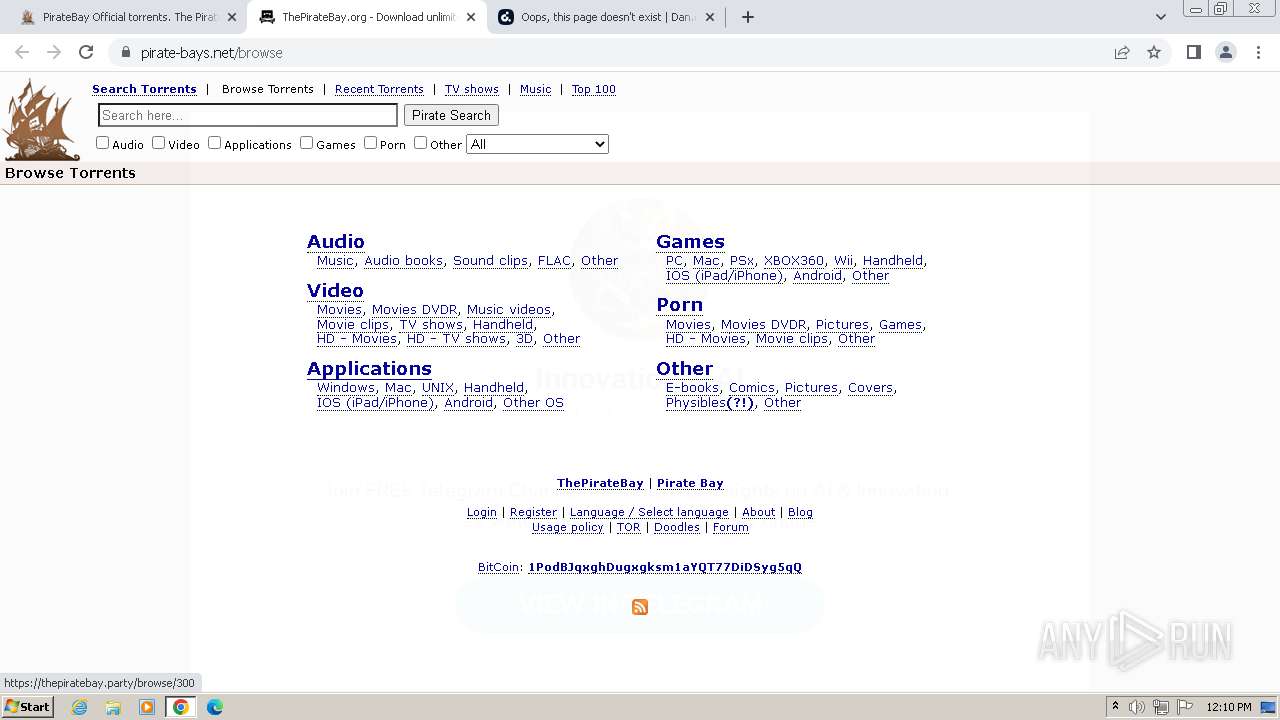
Task: Click the network tray icon
Action: [x=1161, y=707]
